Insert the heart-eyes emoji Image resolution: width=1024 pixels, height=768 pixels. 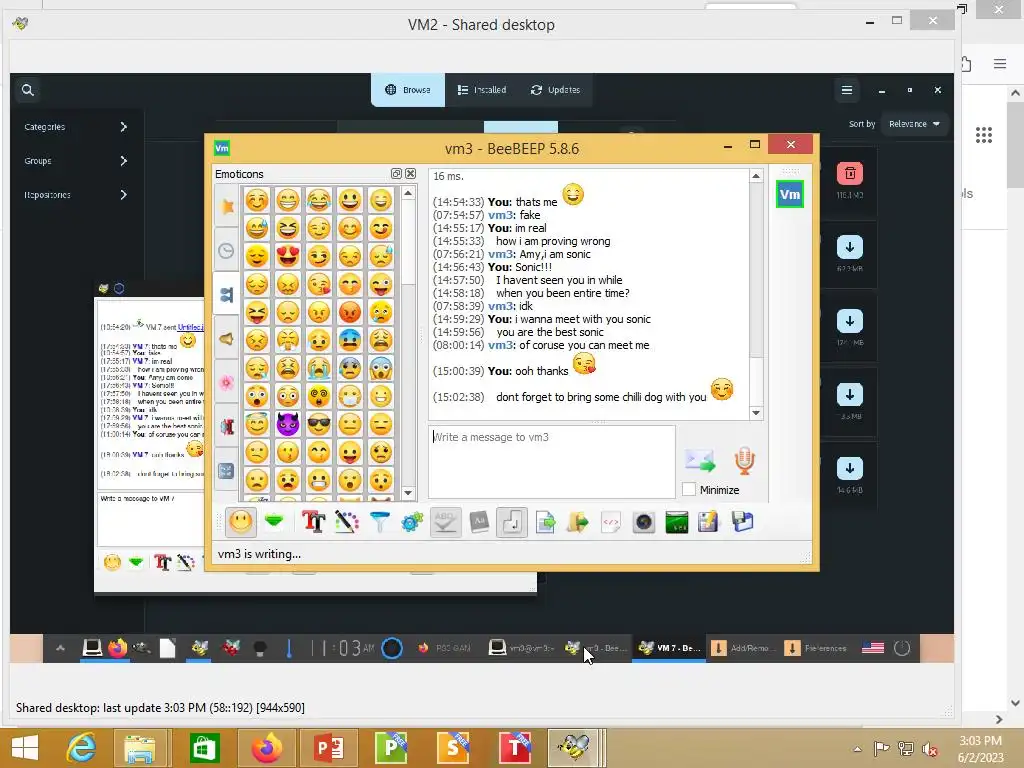288,256
